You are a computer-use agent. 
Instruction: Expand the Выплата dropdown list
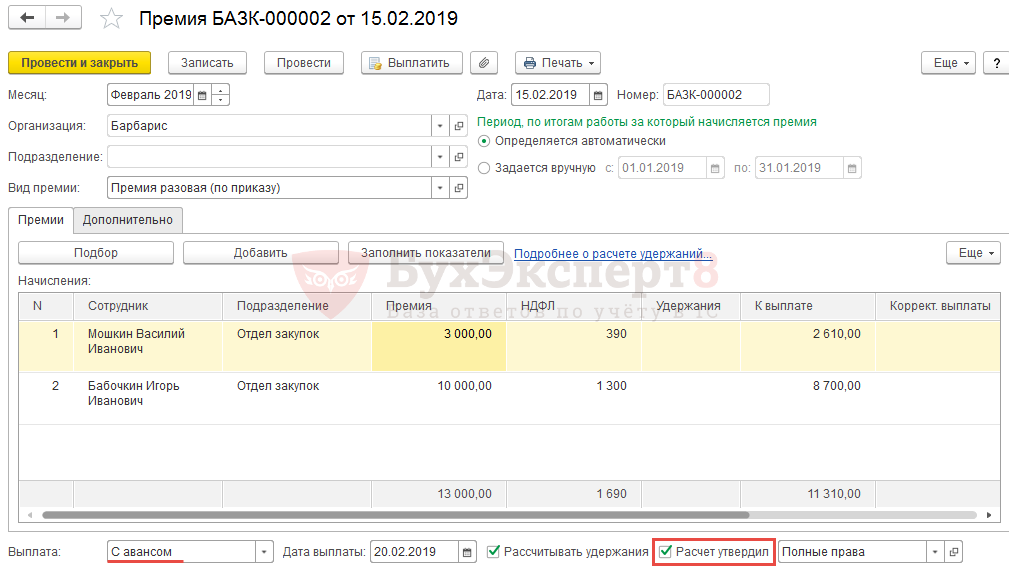tap(264, 552)
